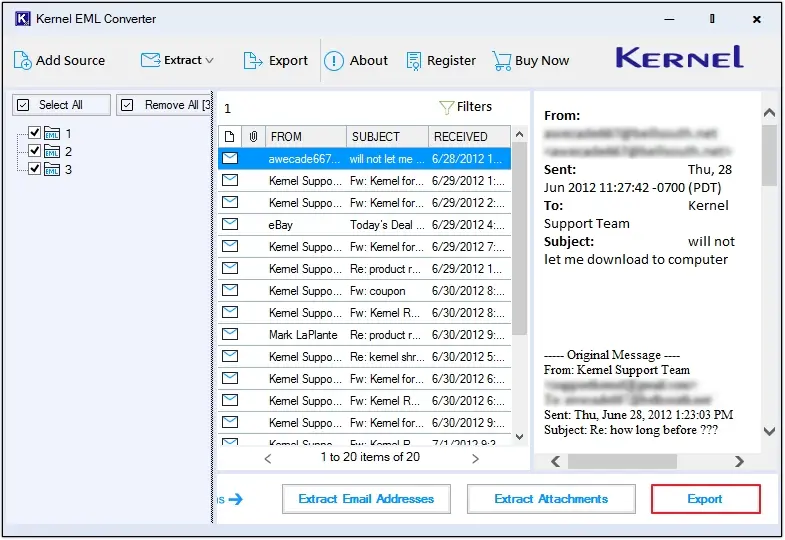Click preview pane scroll left arrow
This screenshot has height=540, width=785.
point(555,461)
